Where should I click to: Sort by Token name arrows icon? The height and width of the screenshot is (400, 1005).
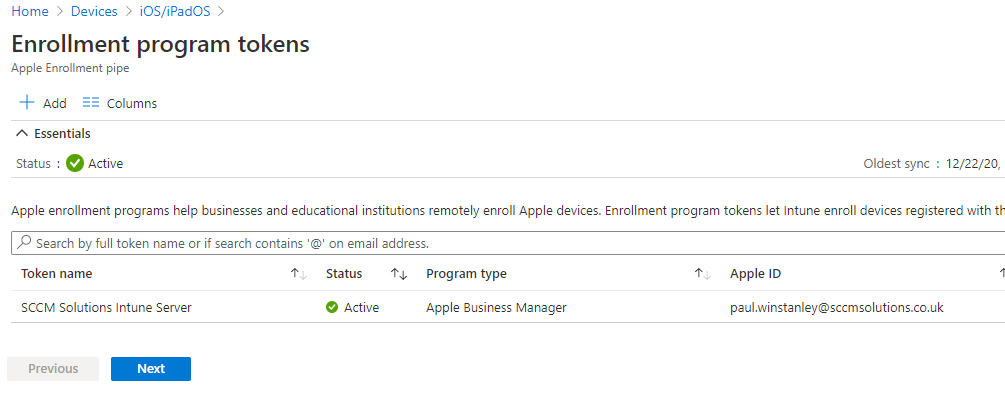pyautogui.click(x=298, y=274)
